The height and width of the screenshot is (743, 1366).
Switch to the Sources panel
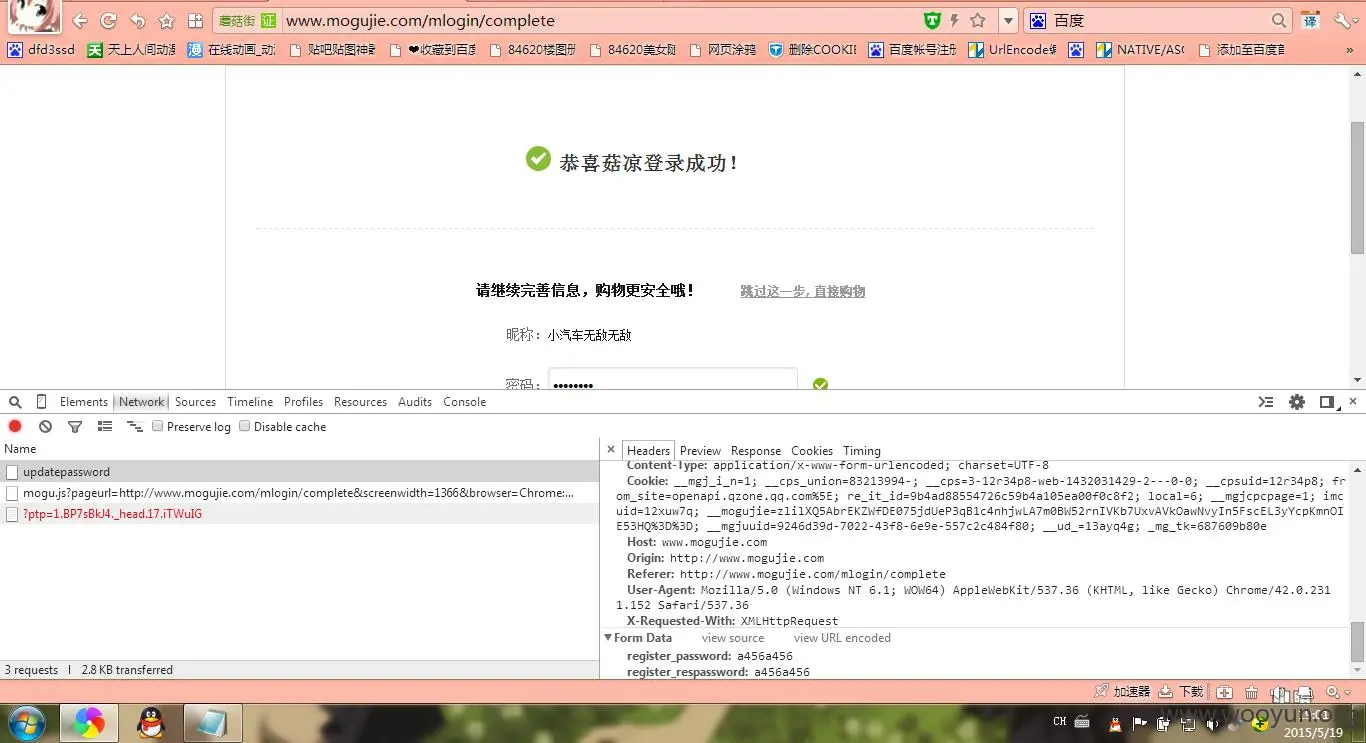tap(195, 402)
